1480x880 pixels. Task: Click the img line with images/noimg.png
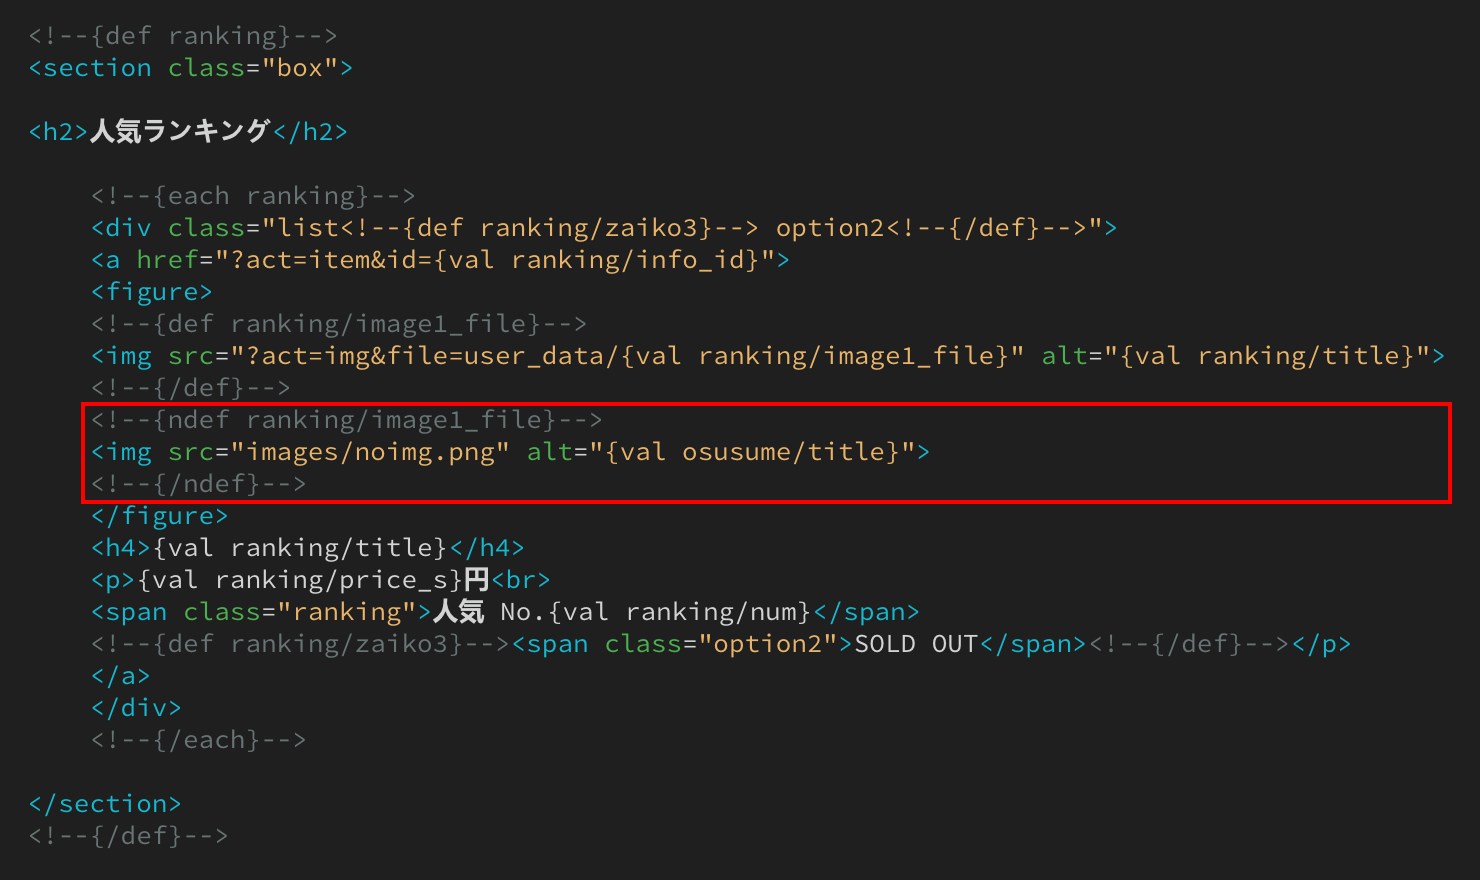pos(510,452)
